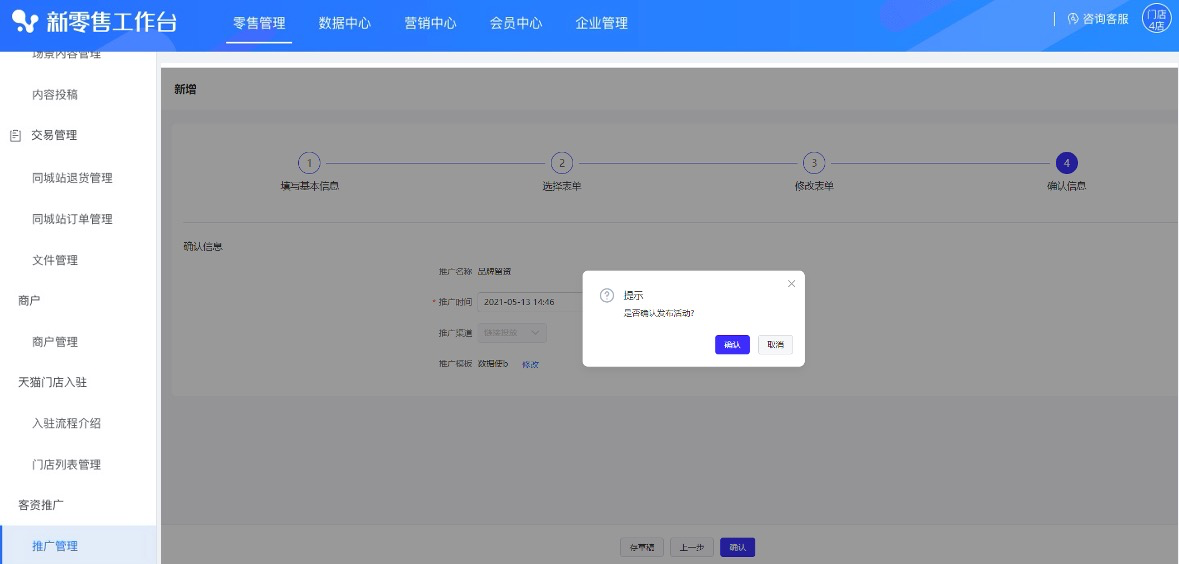This screenshot has height=564, width=1179.
Task: Click the 交易管理 clipboard icon
Action: (15, 136)
